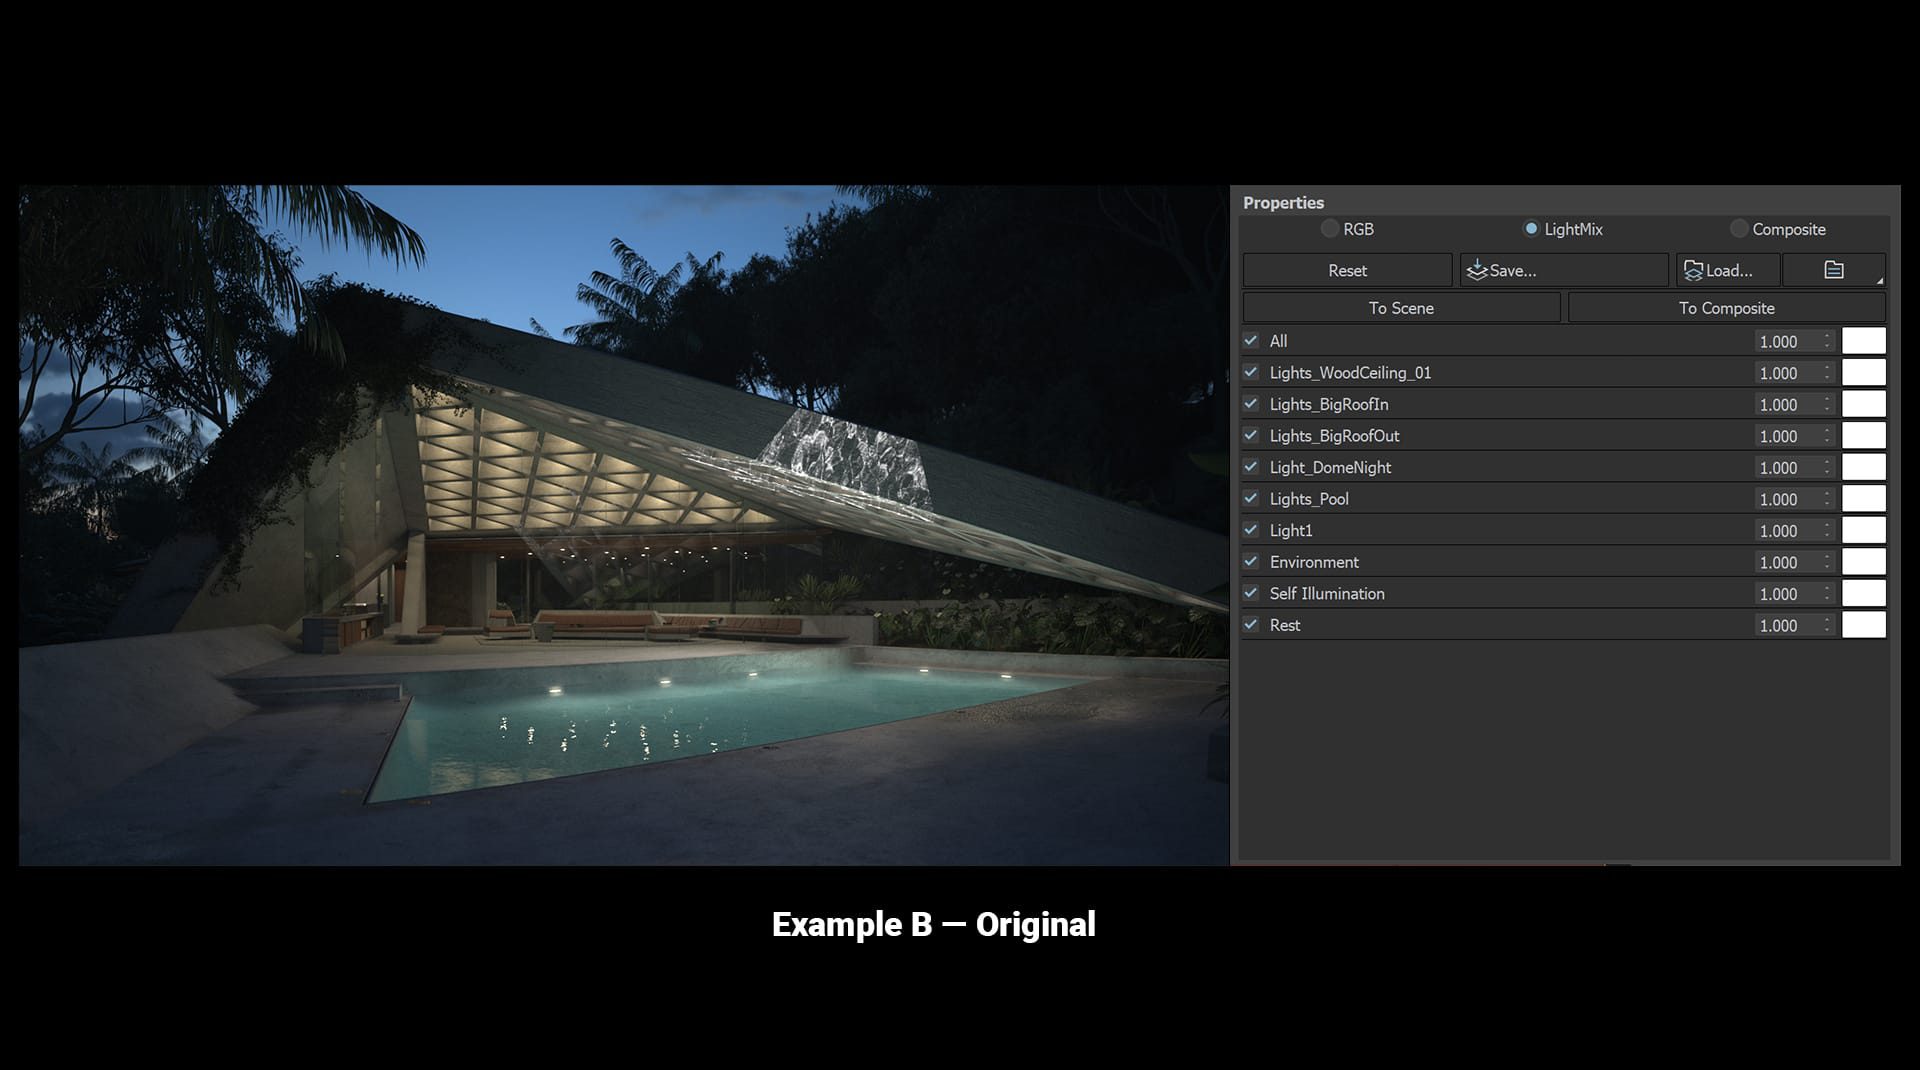Toggle the Lights_Pool checkbox off
This screenshot has width=1920, height=1070.
coord(1251,498)
